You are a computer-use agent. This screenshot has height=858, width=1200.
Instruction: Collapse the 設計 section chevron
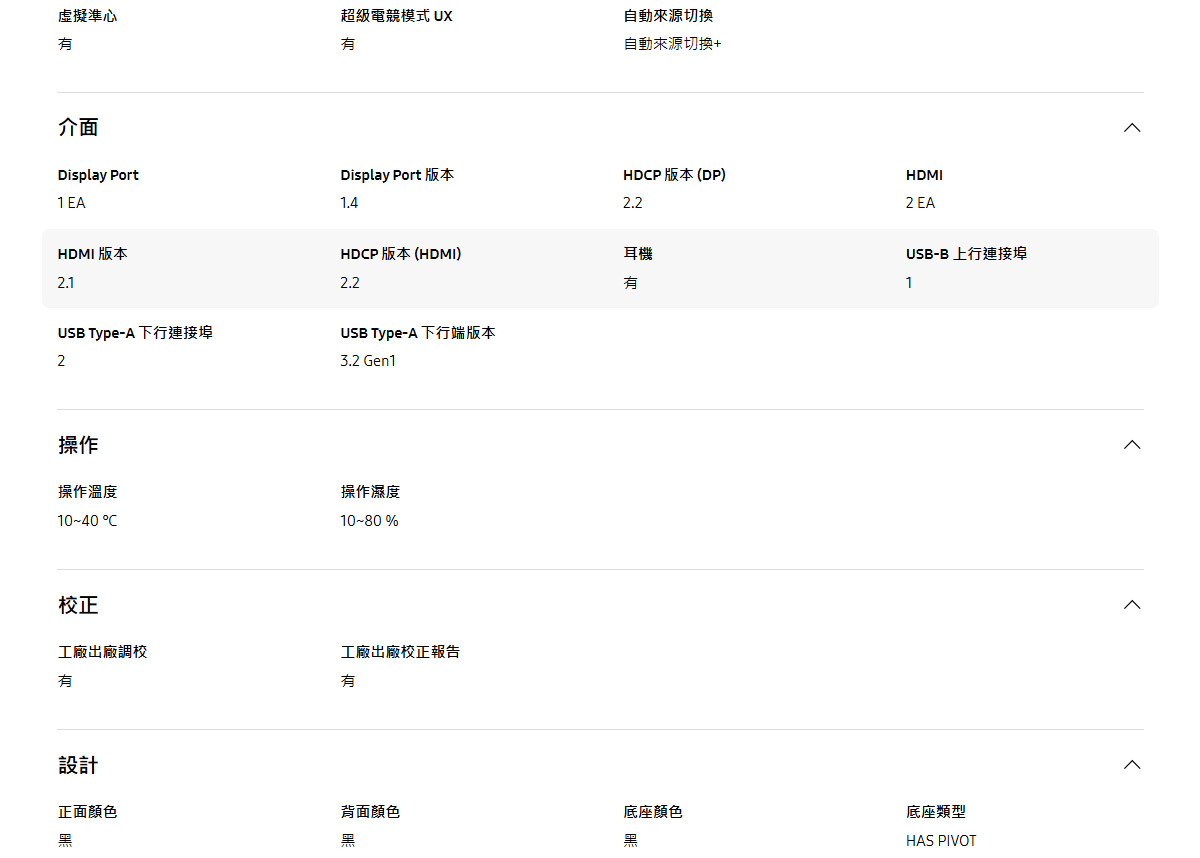point(1131,764)
